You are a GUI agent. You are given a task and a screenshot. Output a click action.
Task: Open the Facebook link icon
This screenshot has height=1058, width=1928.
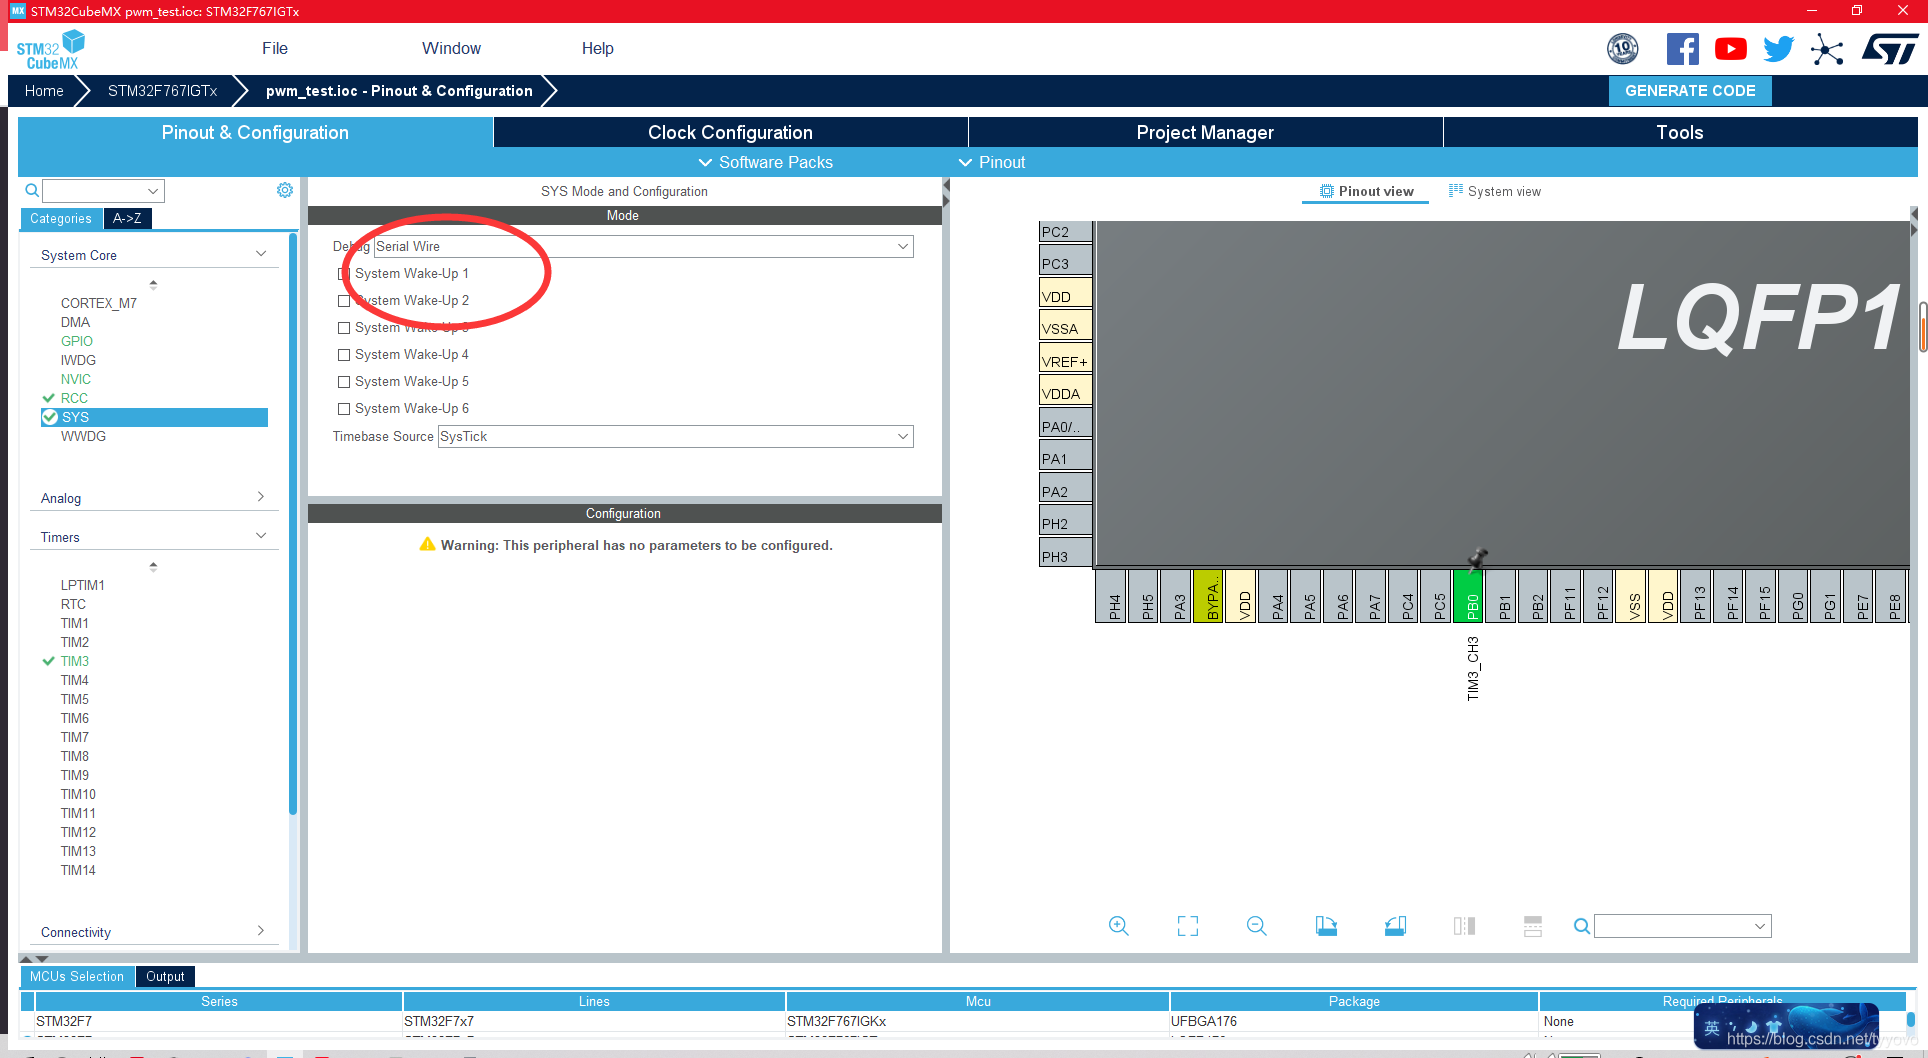pos(1683,49)
